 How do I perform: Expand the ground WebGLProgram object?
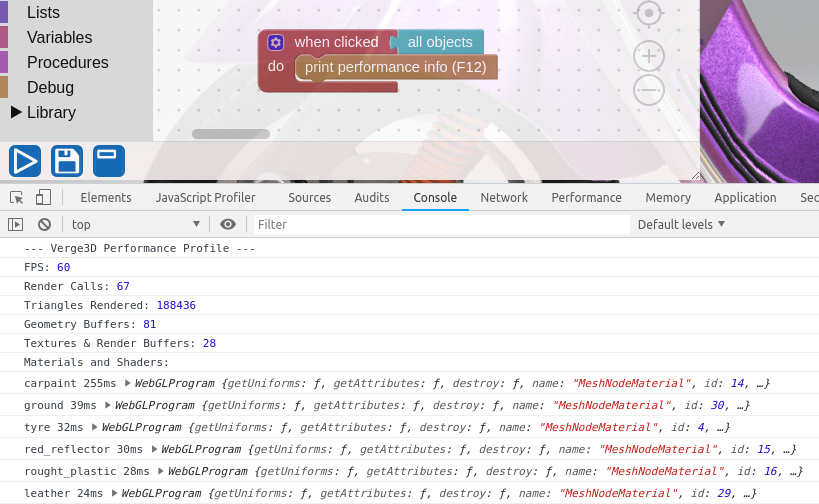(108, 405)
